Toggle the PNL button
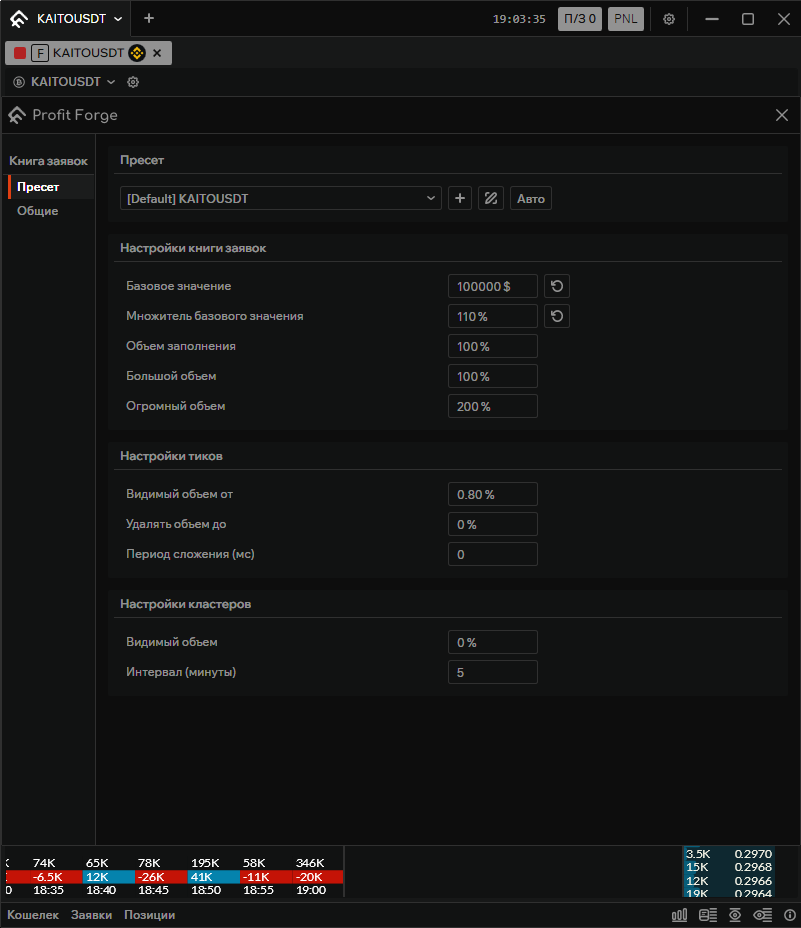The image size is (801, 928). 626,19
